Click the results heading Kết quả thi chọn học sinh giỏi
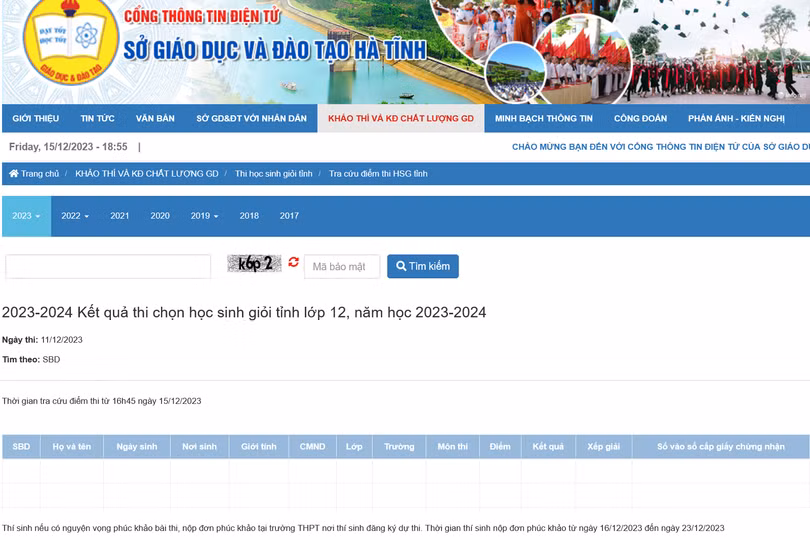 pos(244,313)
